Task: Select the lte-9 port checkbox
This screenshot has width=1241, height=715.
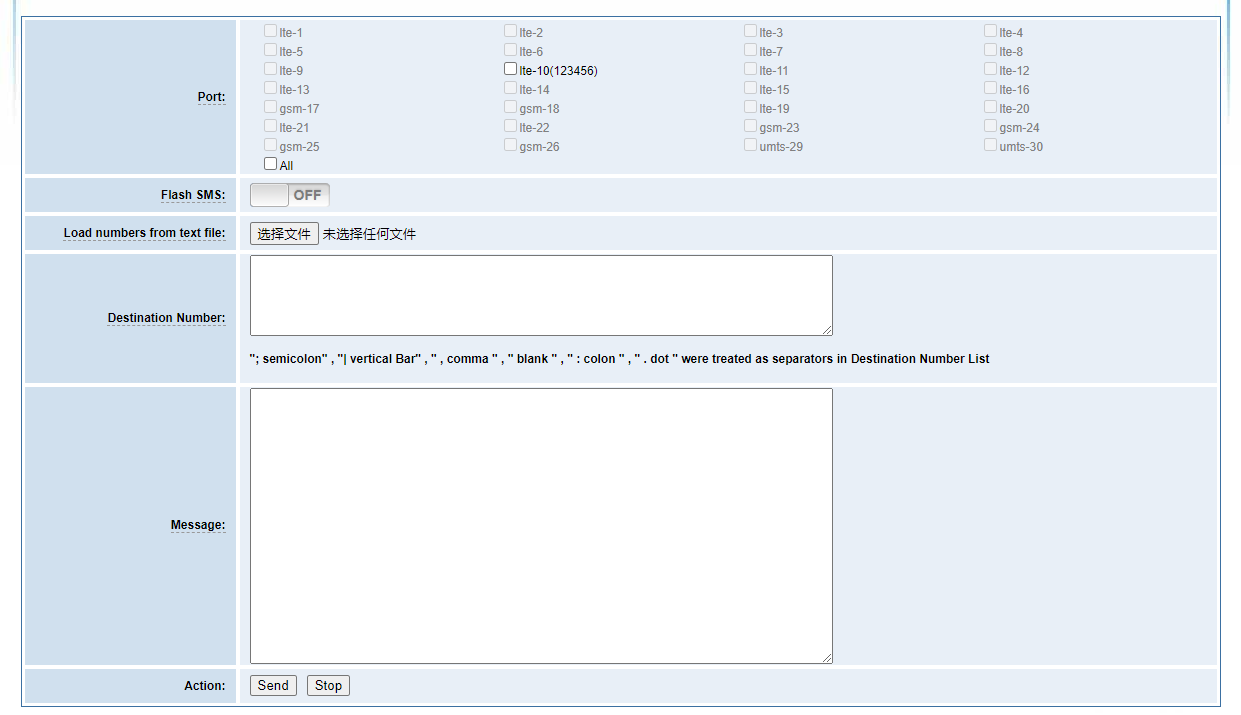Action: [271, 69]
